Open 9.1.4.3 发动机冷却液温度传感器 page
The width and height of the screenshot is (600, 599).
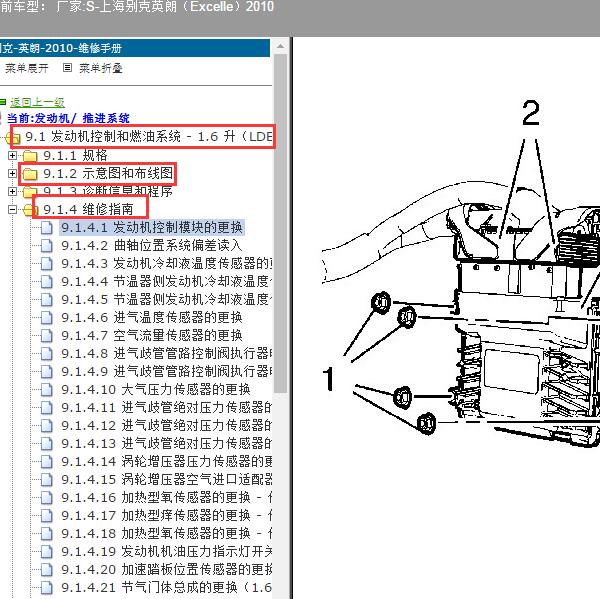point(166,263)
